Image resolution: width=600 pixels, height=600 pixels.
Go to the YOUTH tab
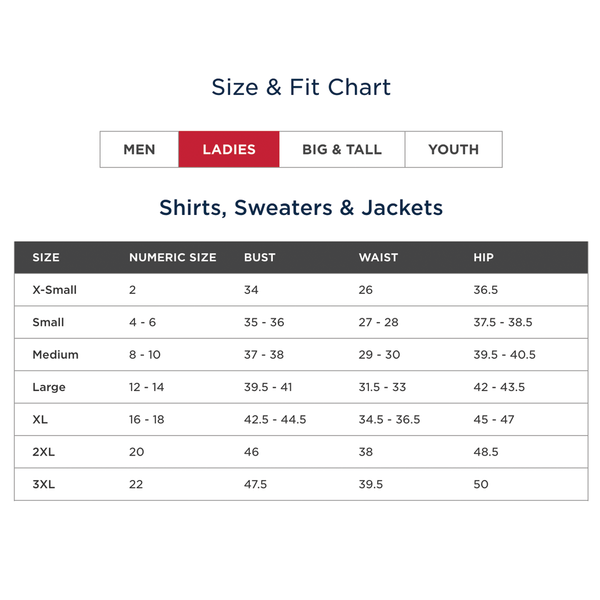tap(453, 150)
